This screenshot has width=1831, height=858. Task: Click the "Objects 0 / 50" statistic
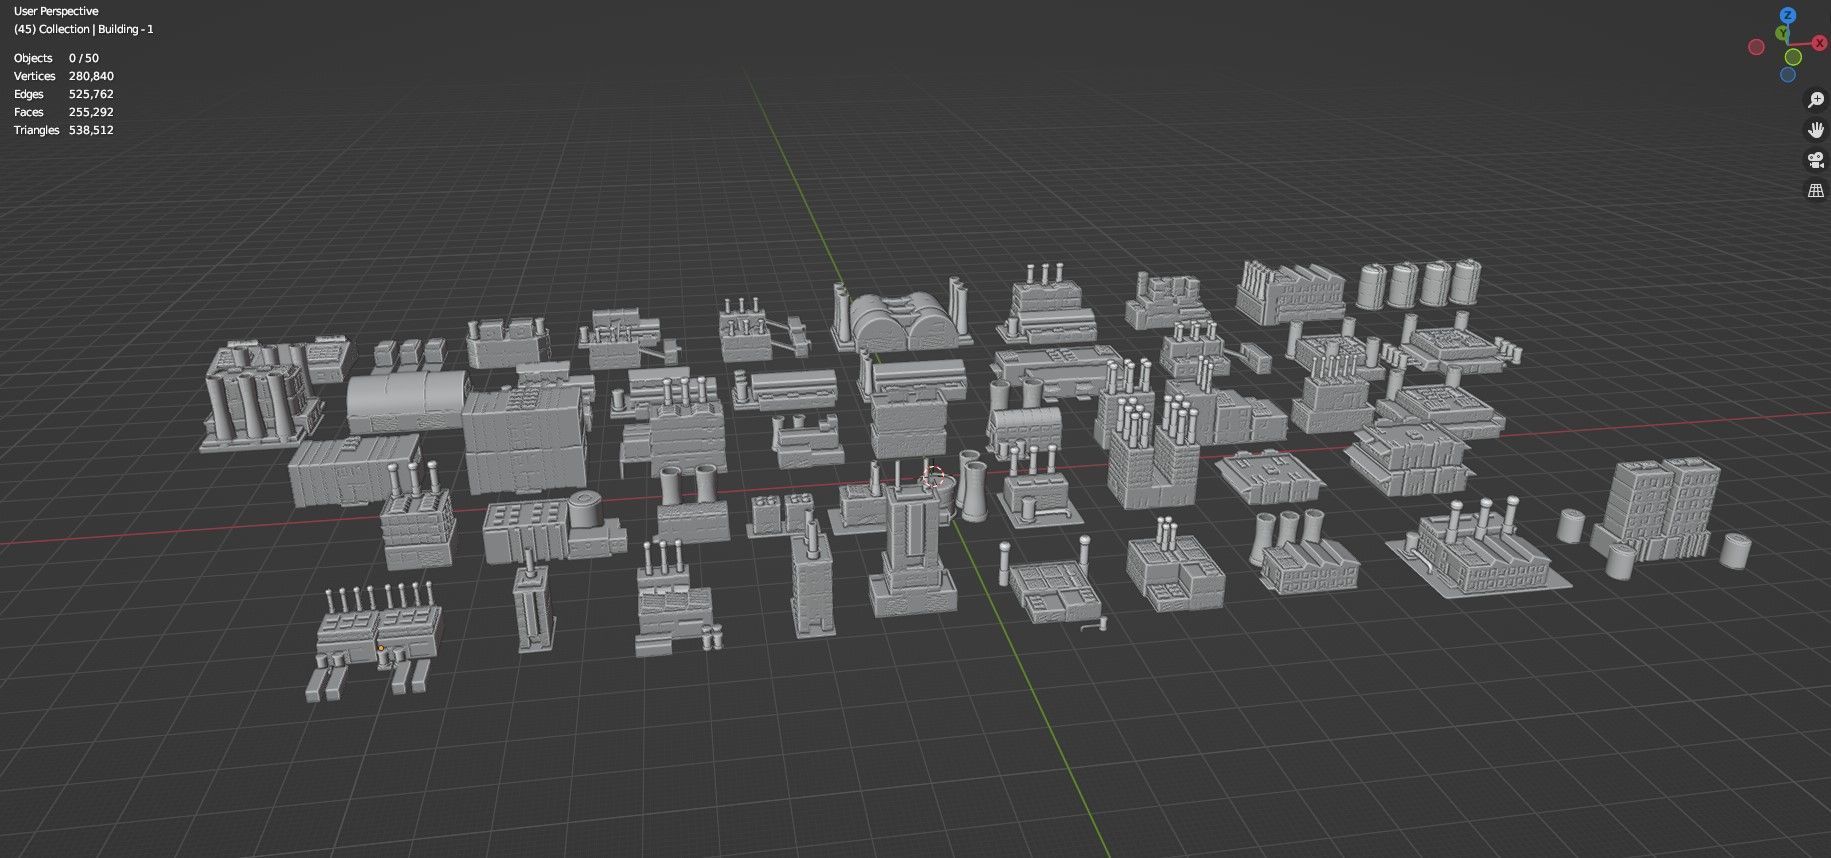click(56, 58)
